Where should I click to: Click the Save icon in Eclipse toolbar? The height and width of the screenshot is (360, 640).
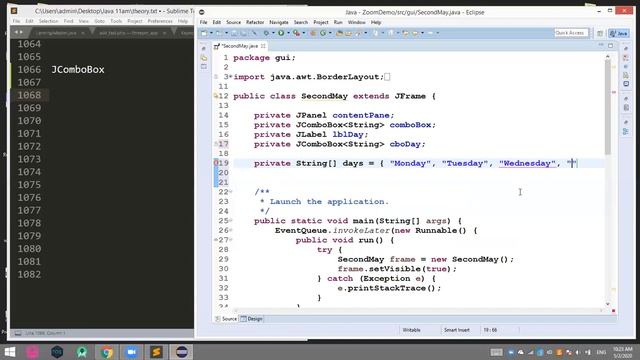(x=234, y=33)
